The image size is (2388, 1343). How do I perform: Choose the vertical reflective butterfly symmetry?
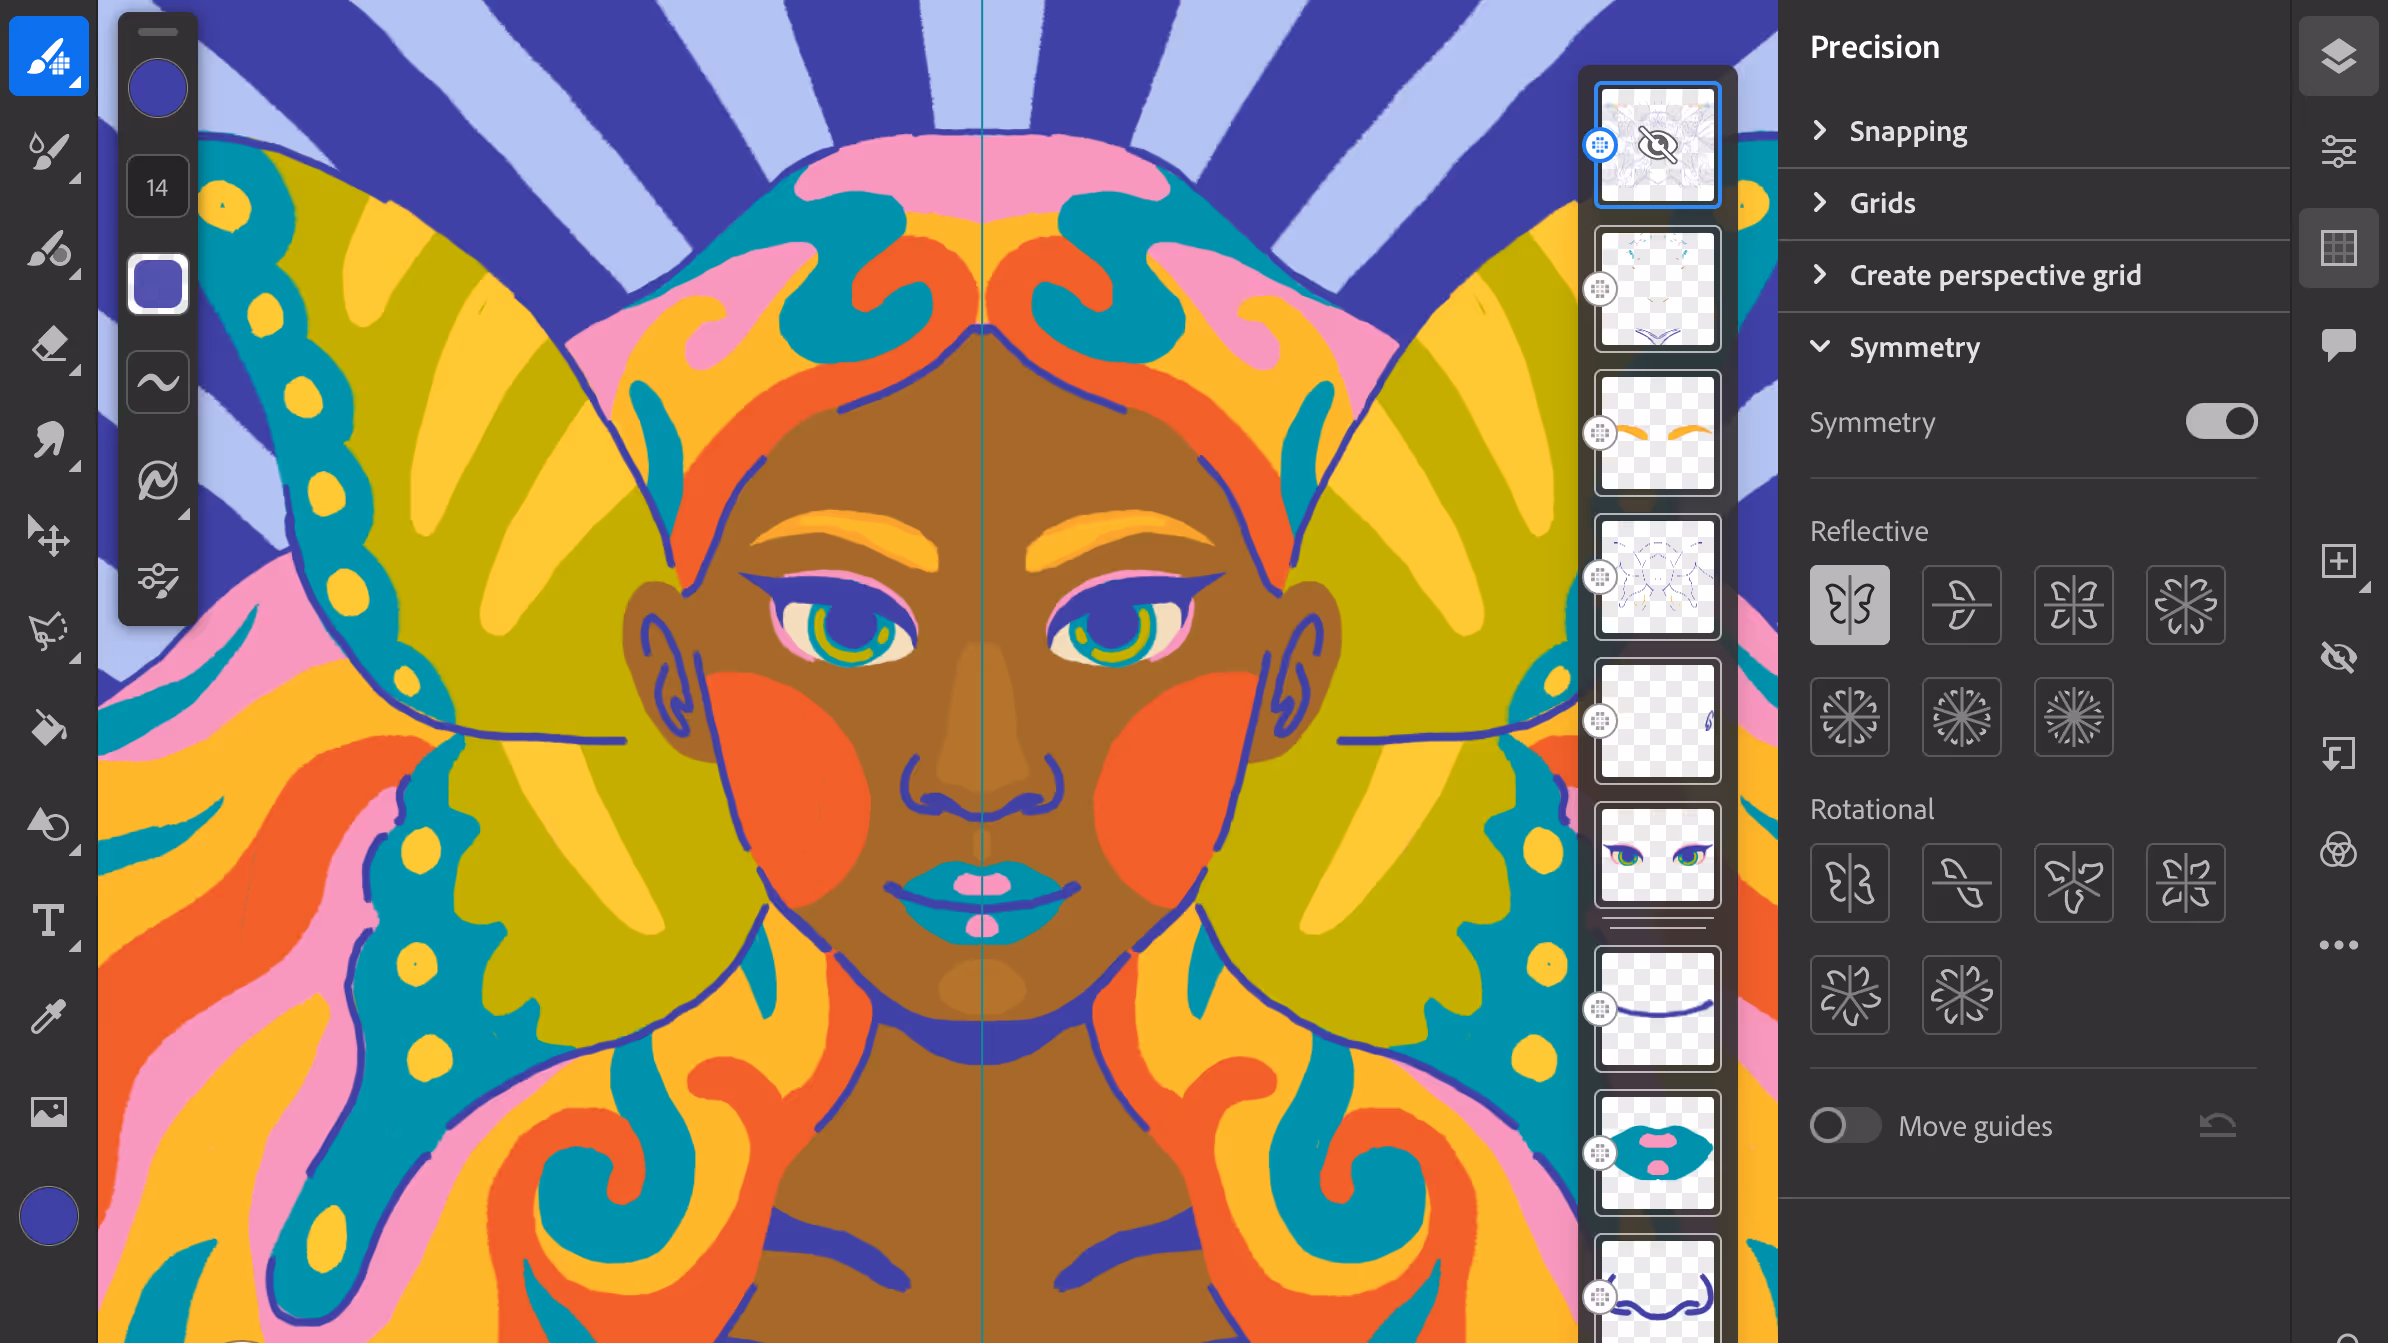click(1849, 605)
